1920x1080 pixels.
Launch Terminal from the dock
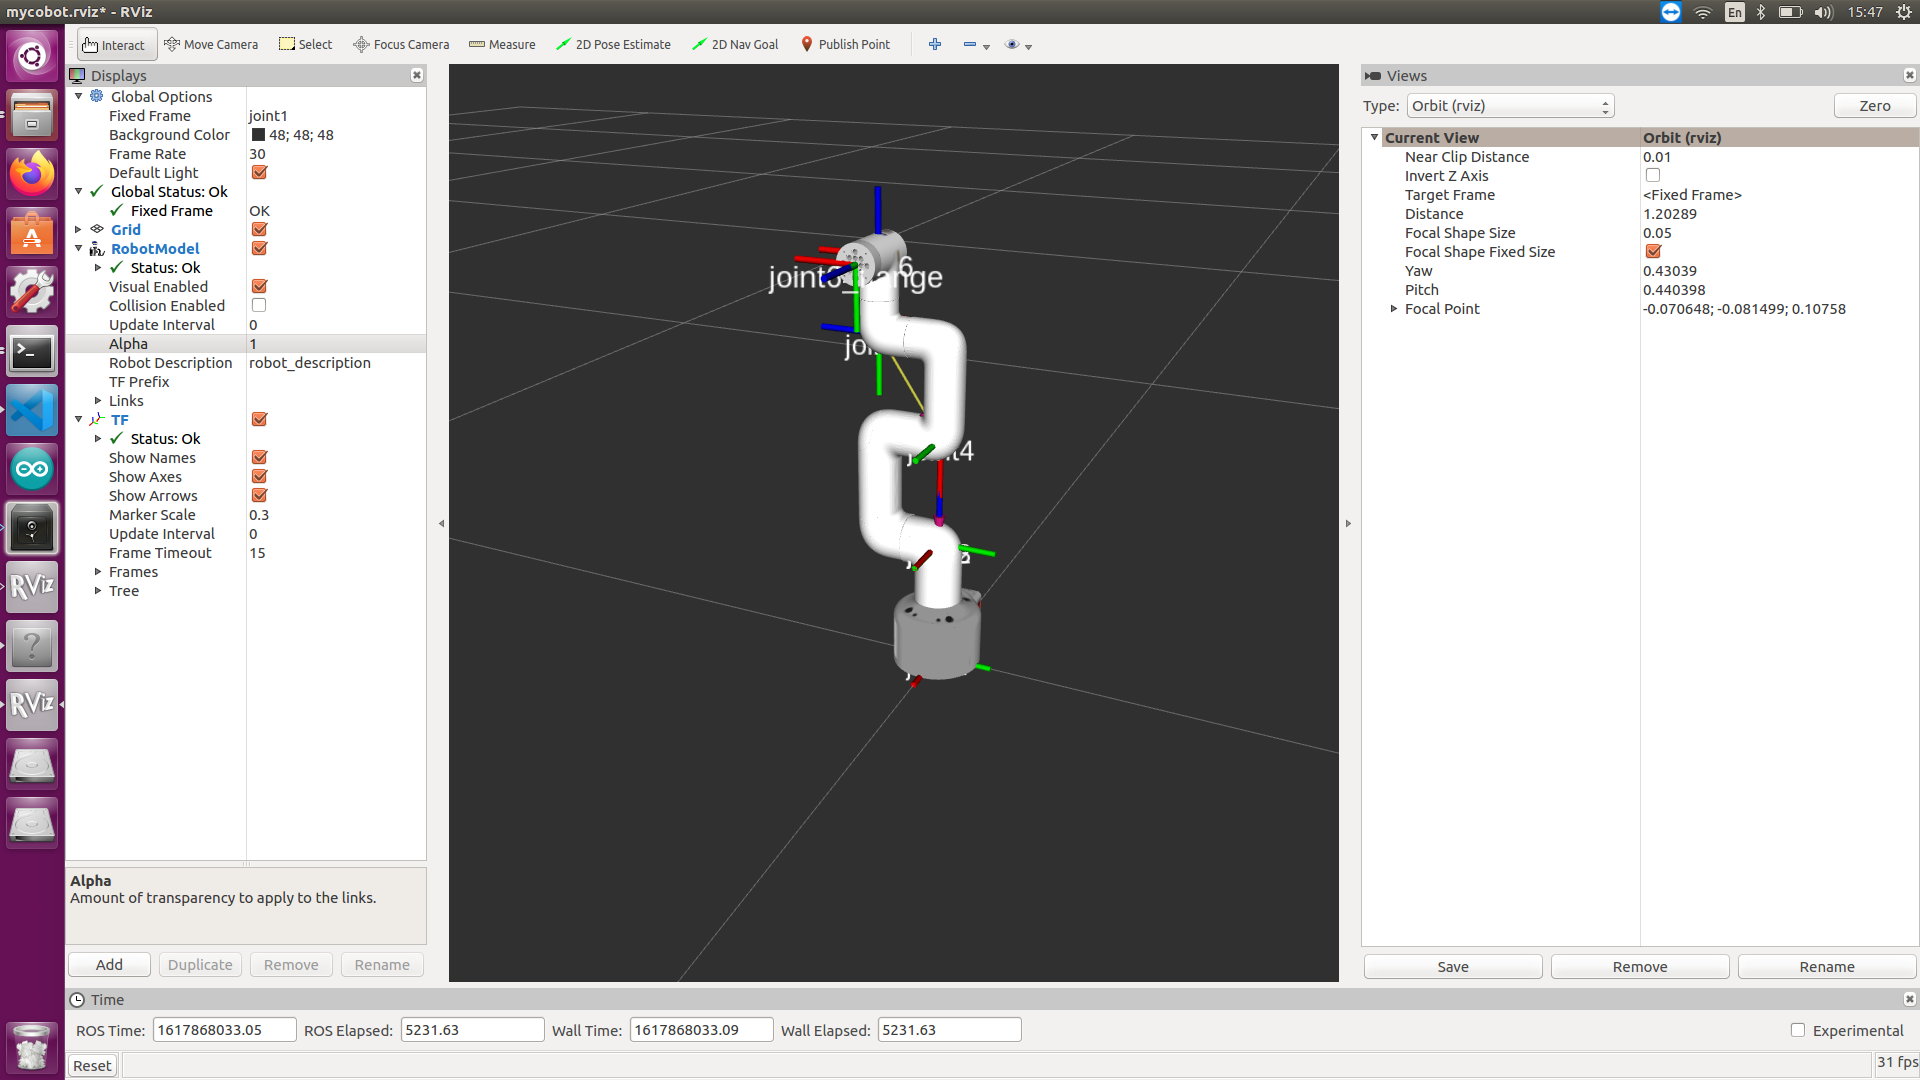(x=32, y=351)
